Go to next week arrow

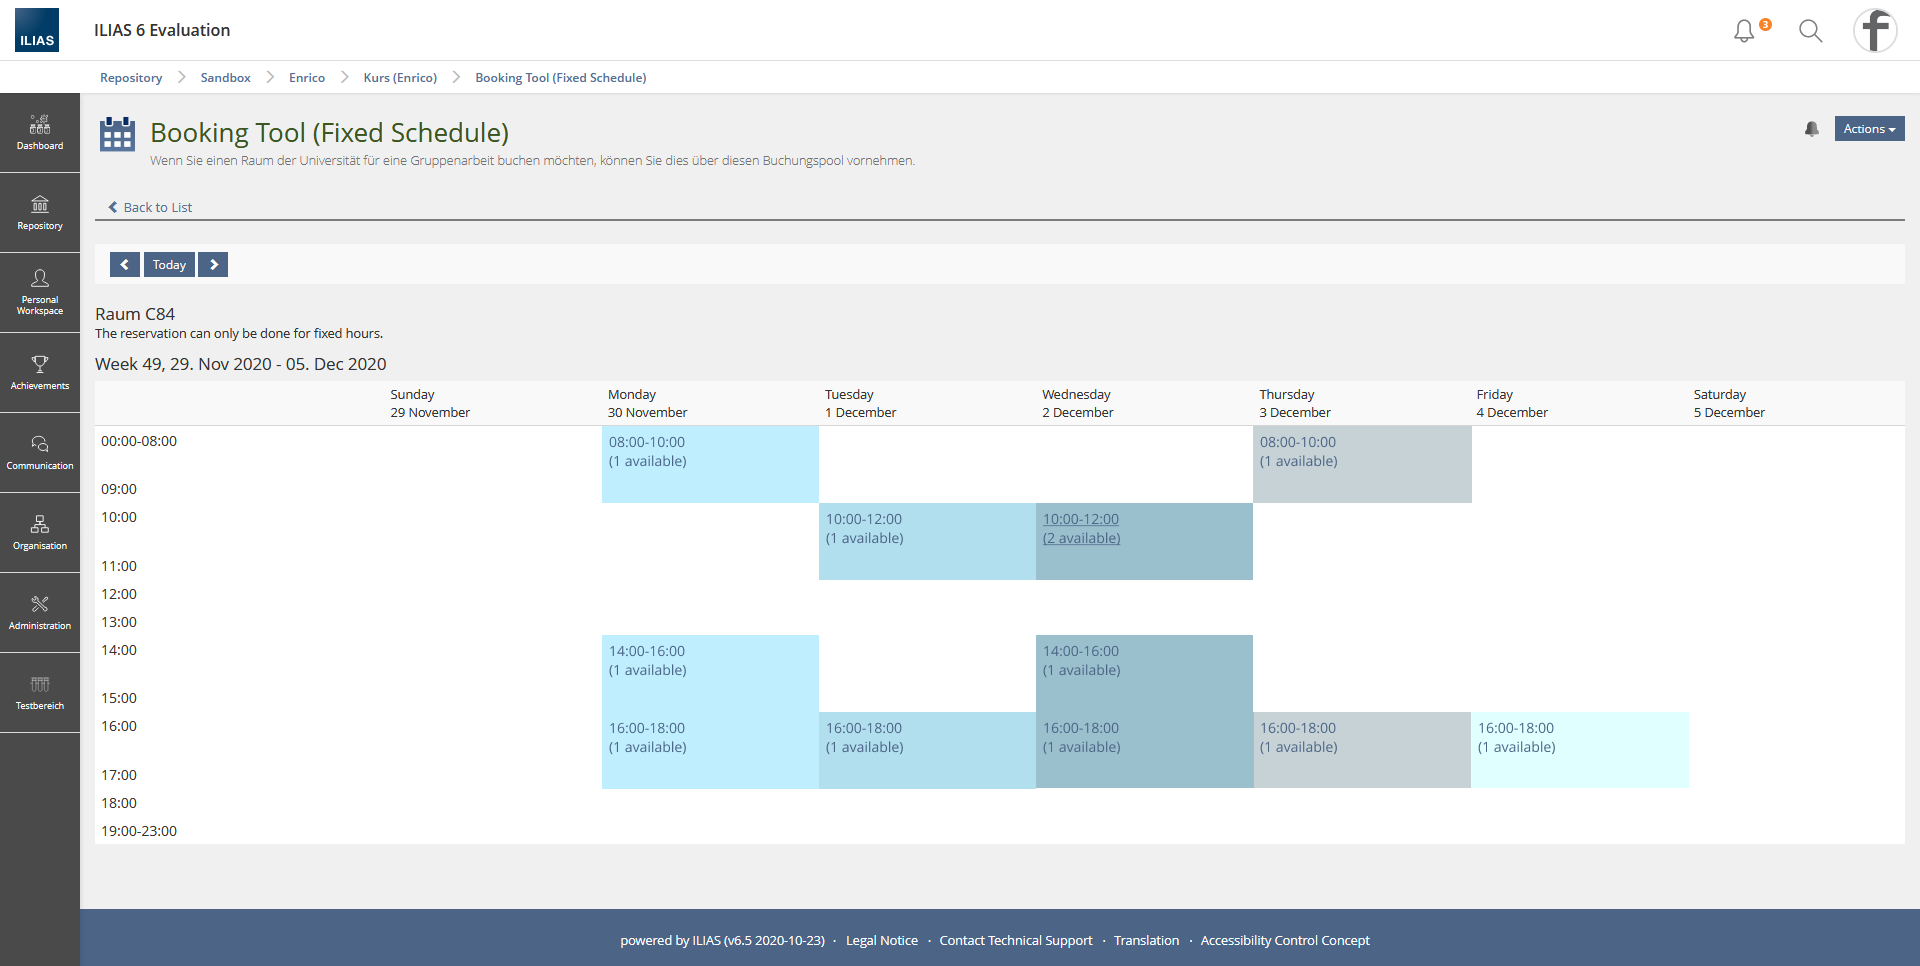213,264
